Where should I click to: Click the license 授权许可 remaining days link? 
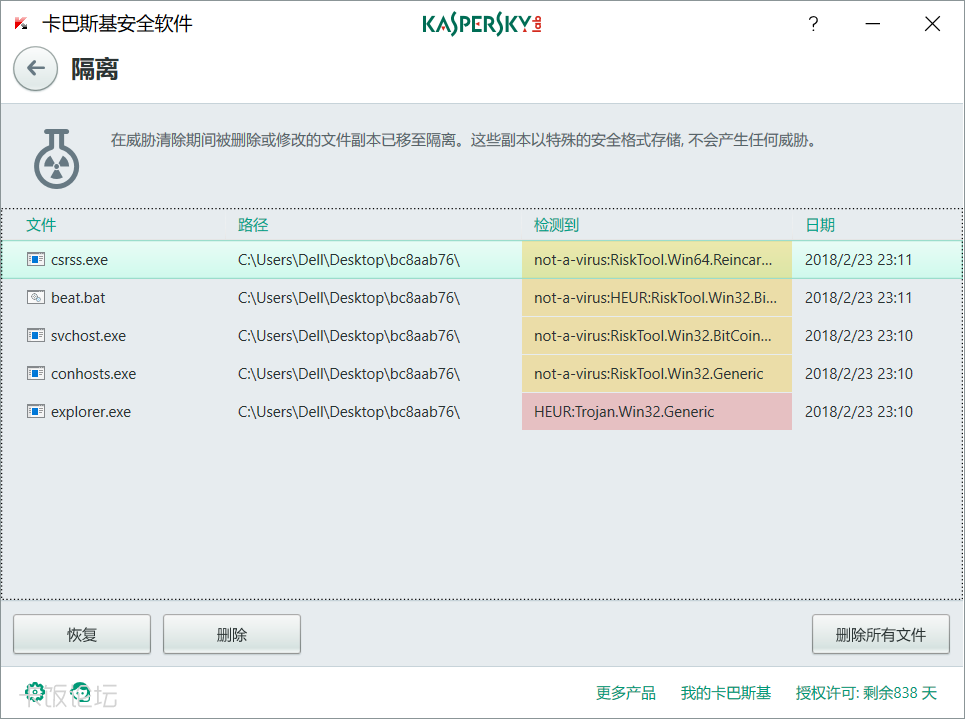click(866, 693)
